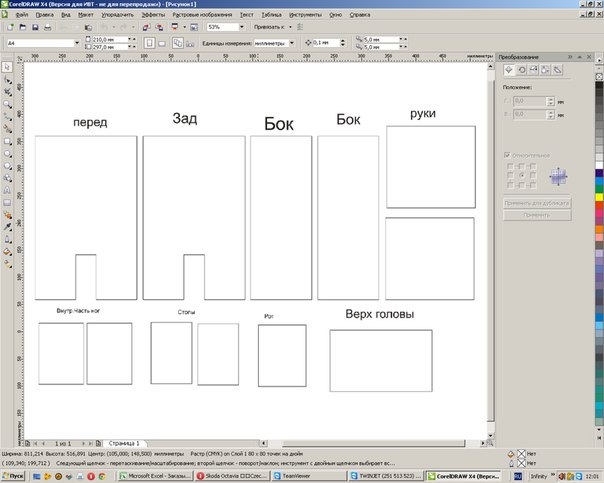
Task: Select the Ellipse tool
Action: pyautogui.click(x=7, y=154)
